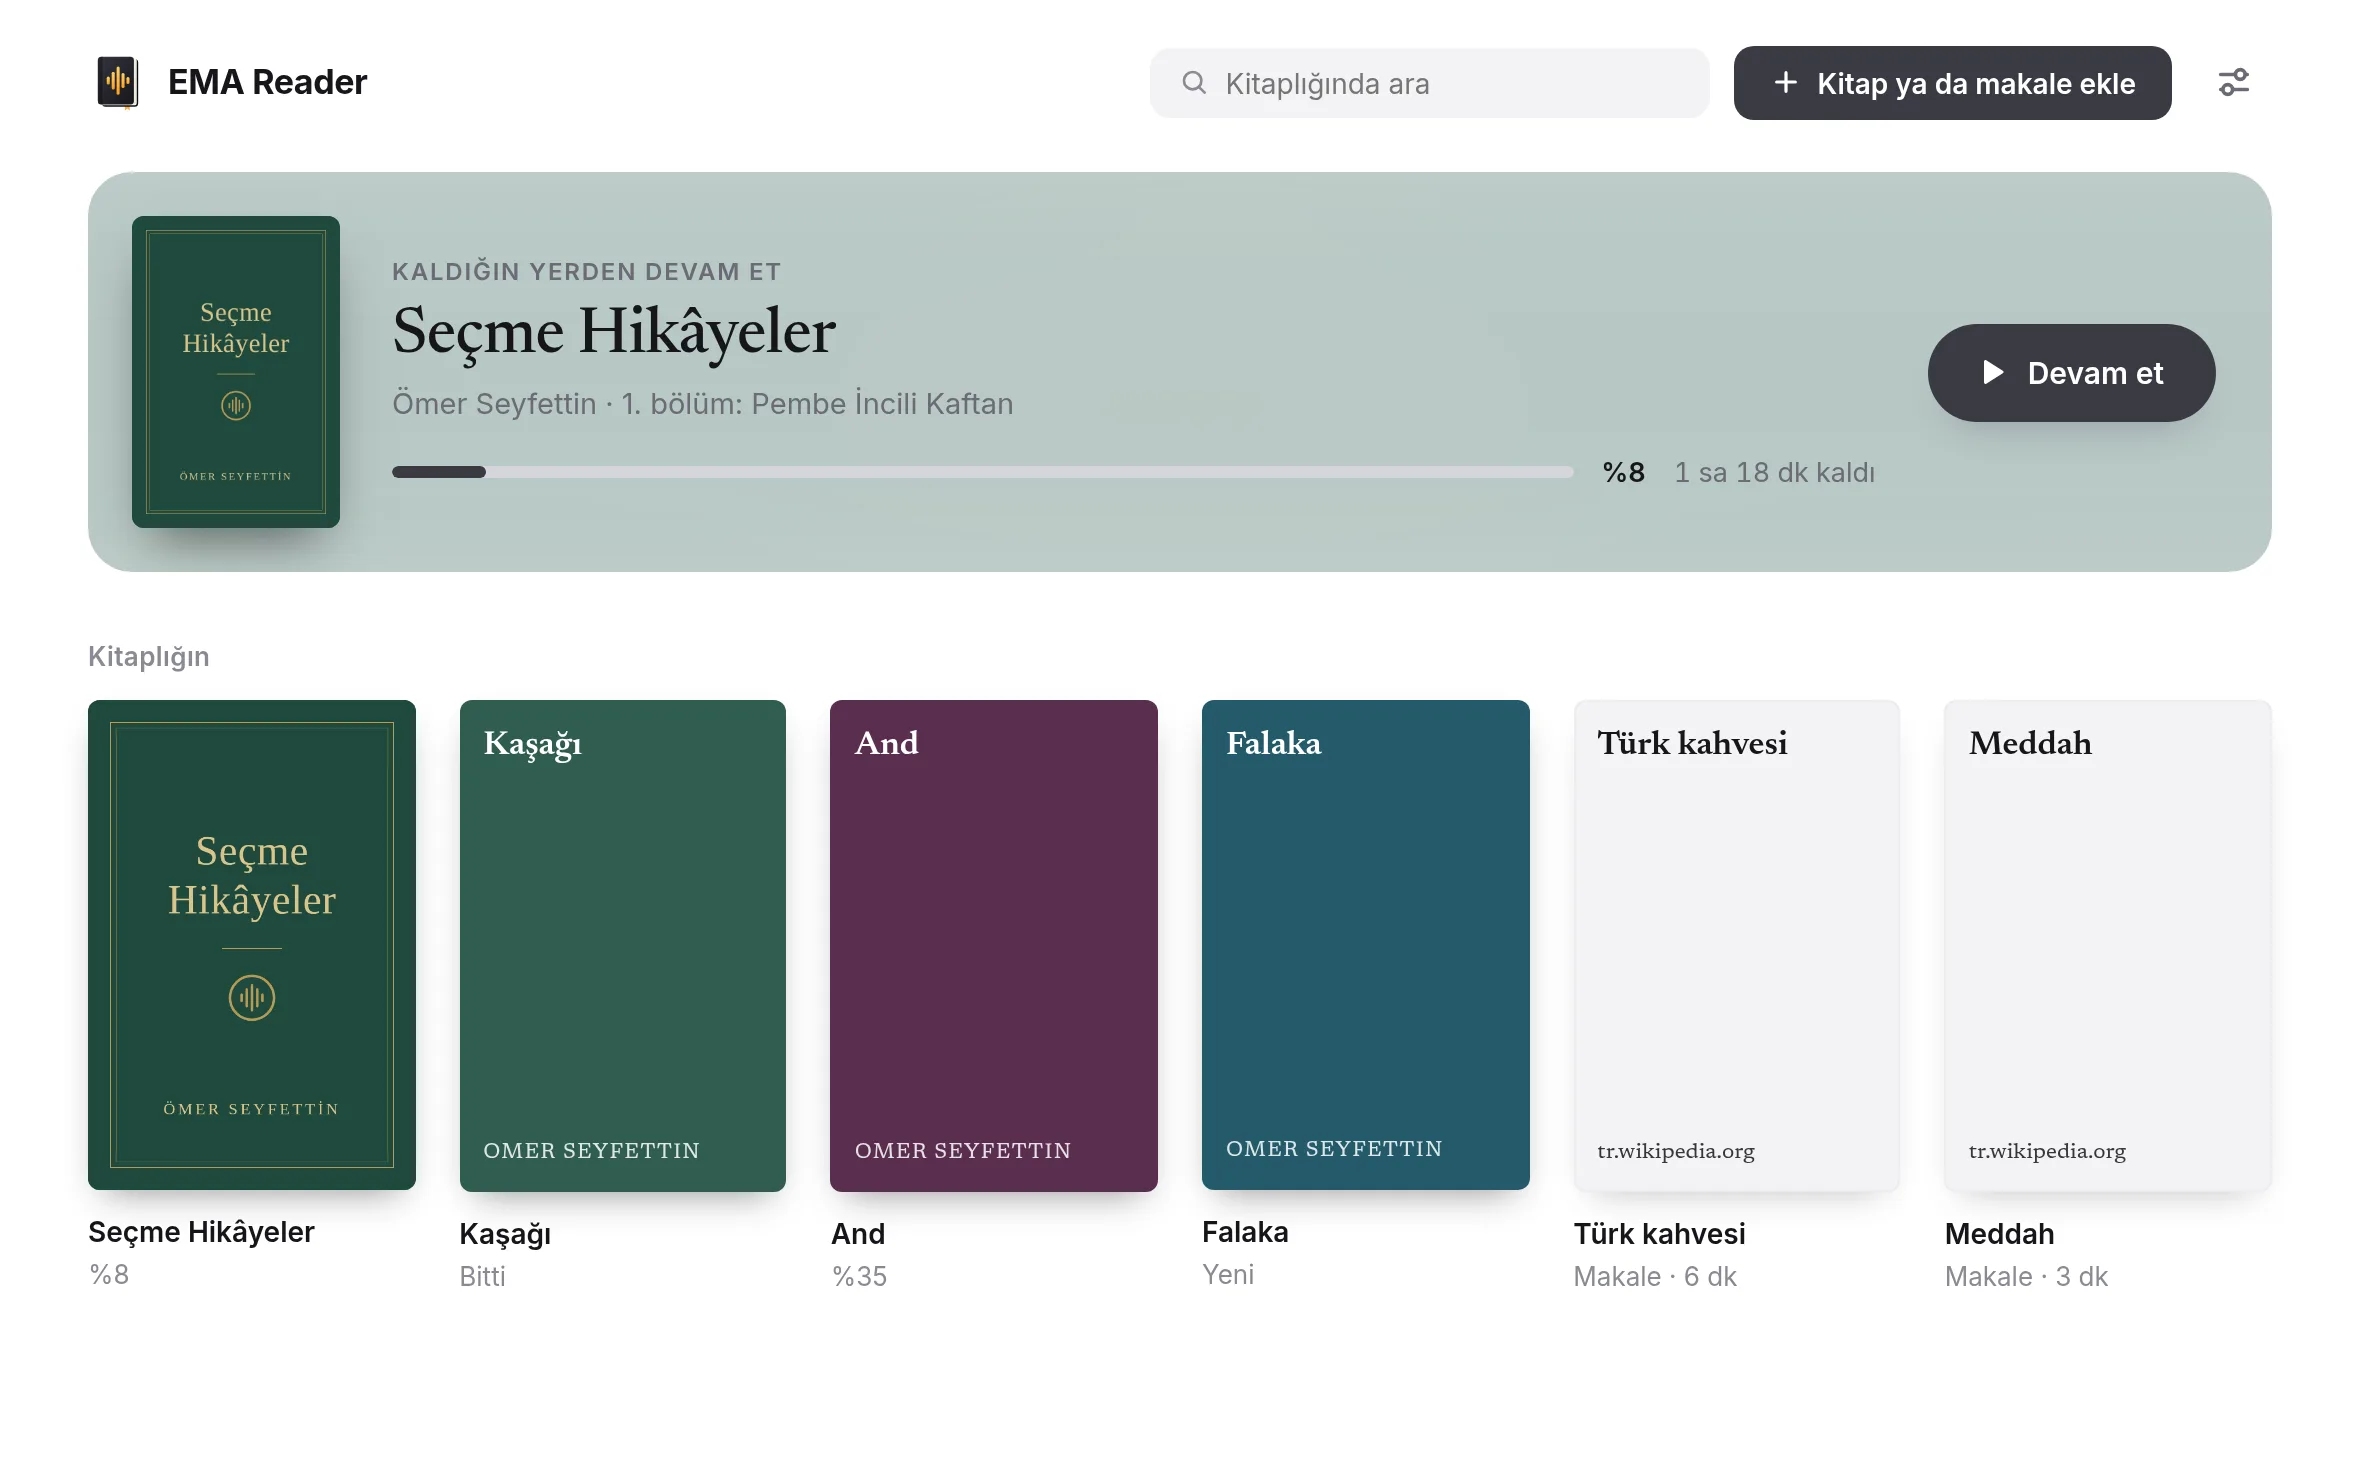
Task: Click the 'Yeni' status text
Action: pyautogui.click(x=1228, y=1275)
